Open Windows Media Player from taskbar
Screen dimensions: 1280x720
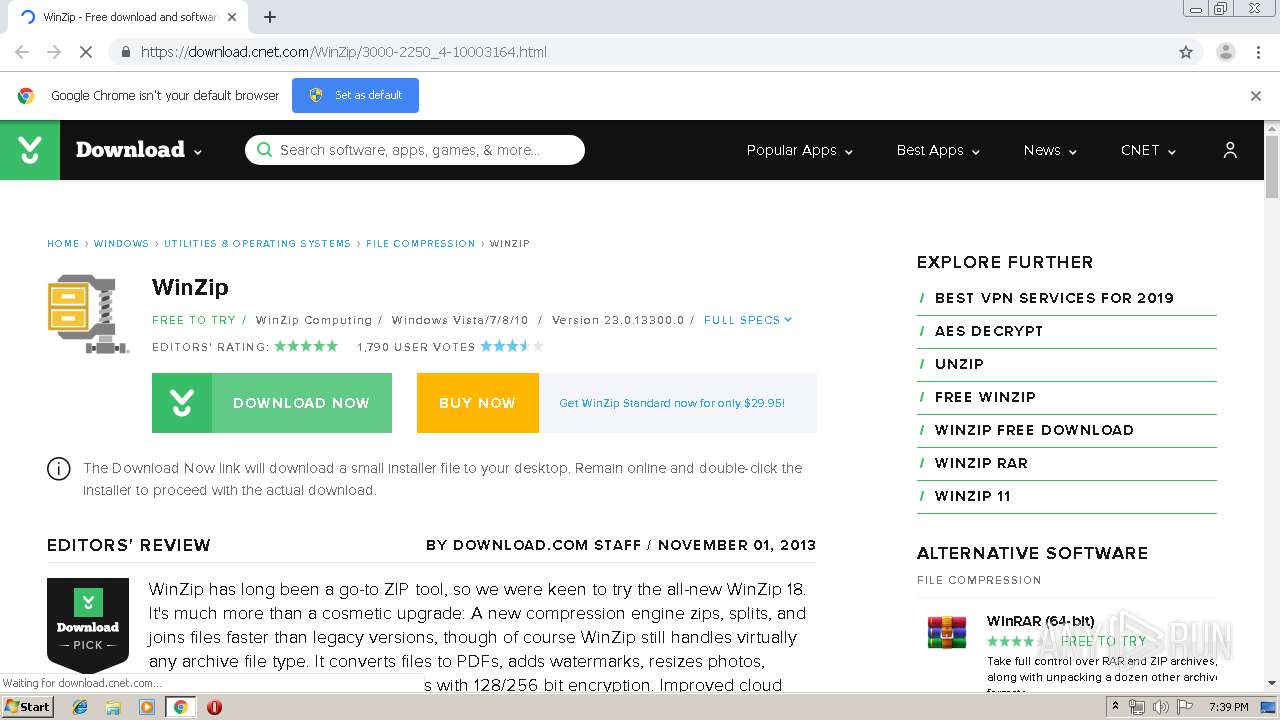pyautogui.click(x=147, y=707)
